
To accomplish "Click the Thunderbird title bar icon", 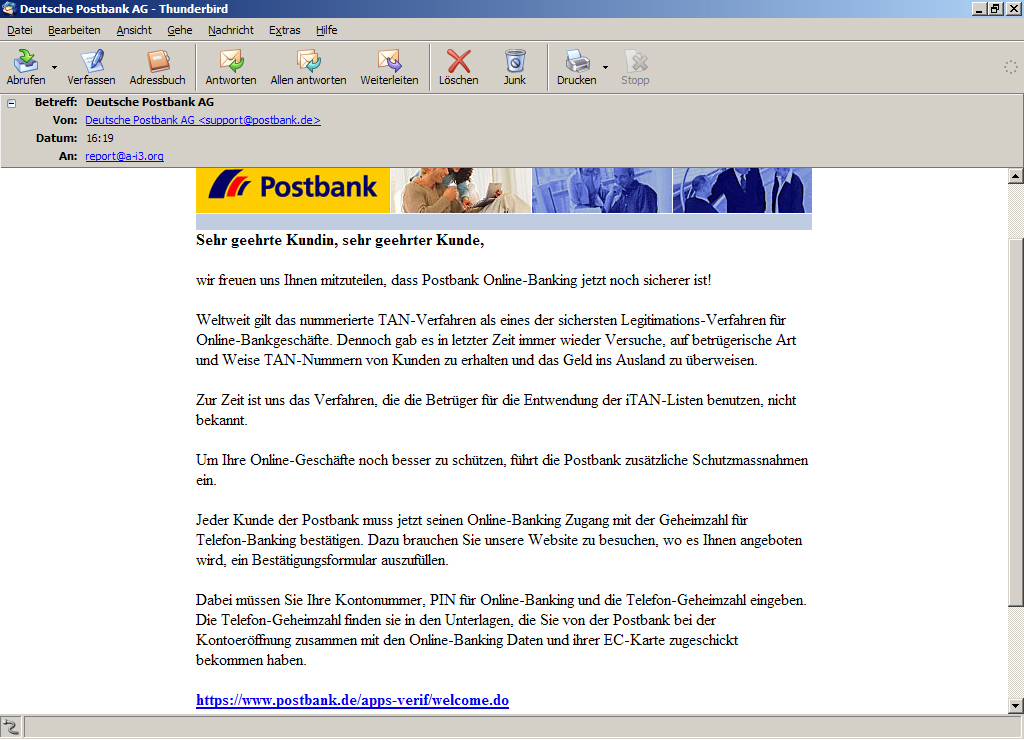I will [8, 8].
